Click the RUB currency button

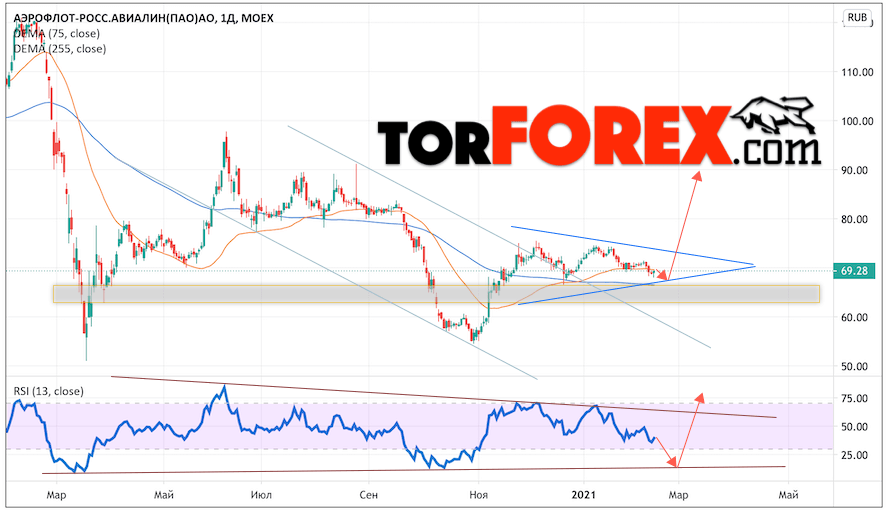pos(857,18)
